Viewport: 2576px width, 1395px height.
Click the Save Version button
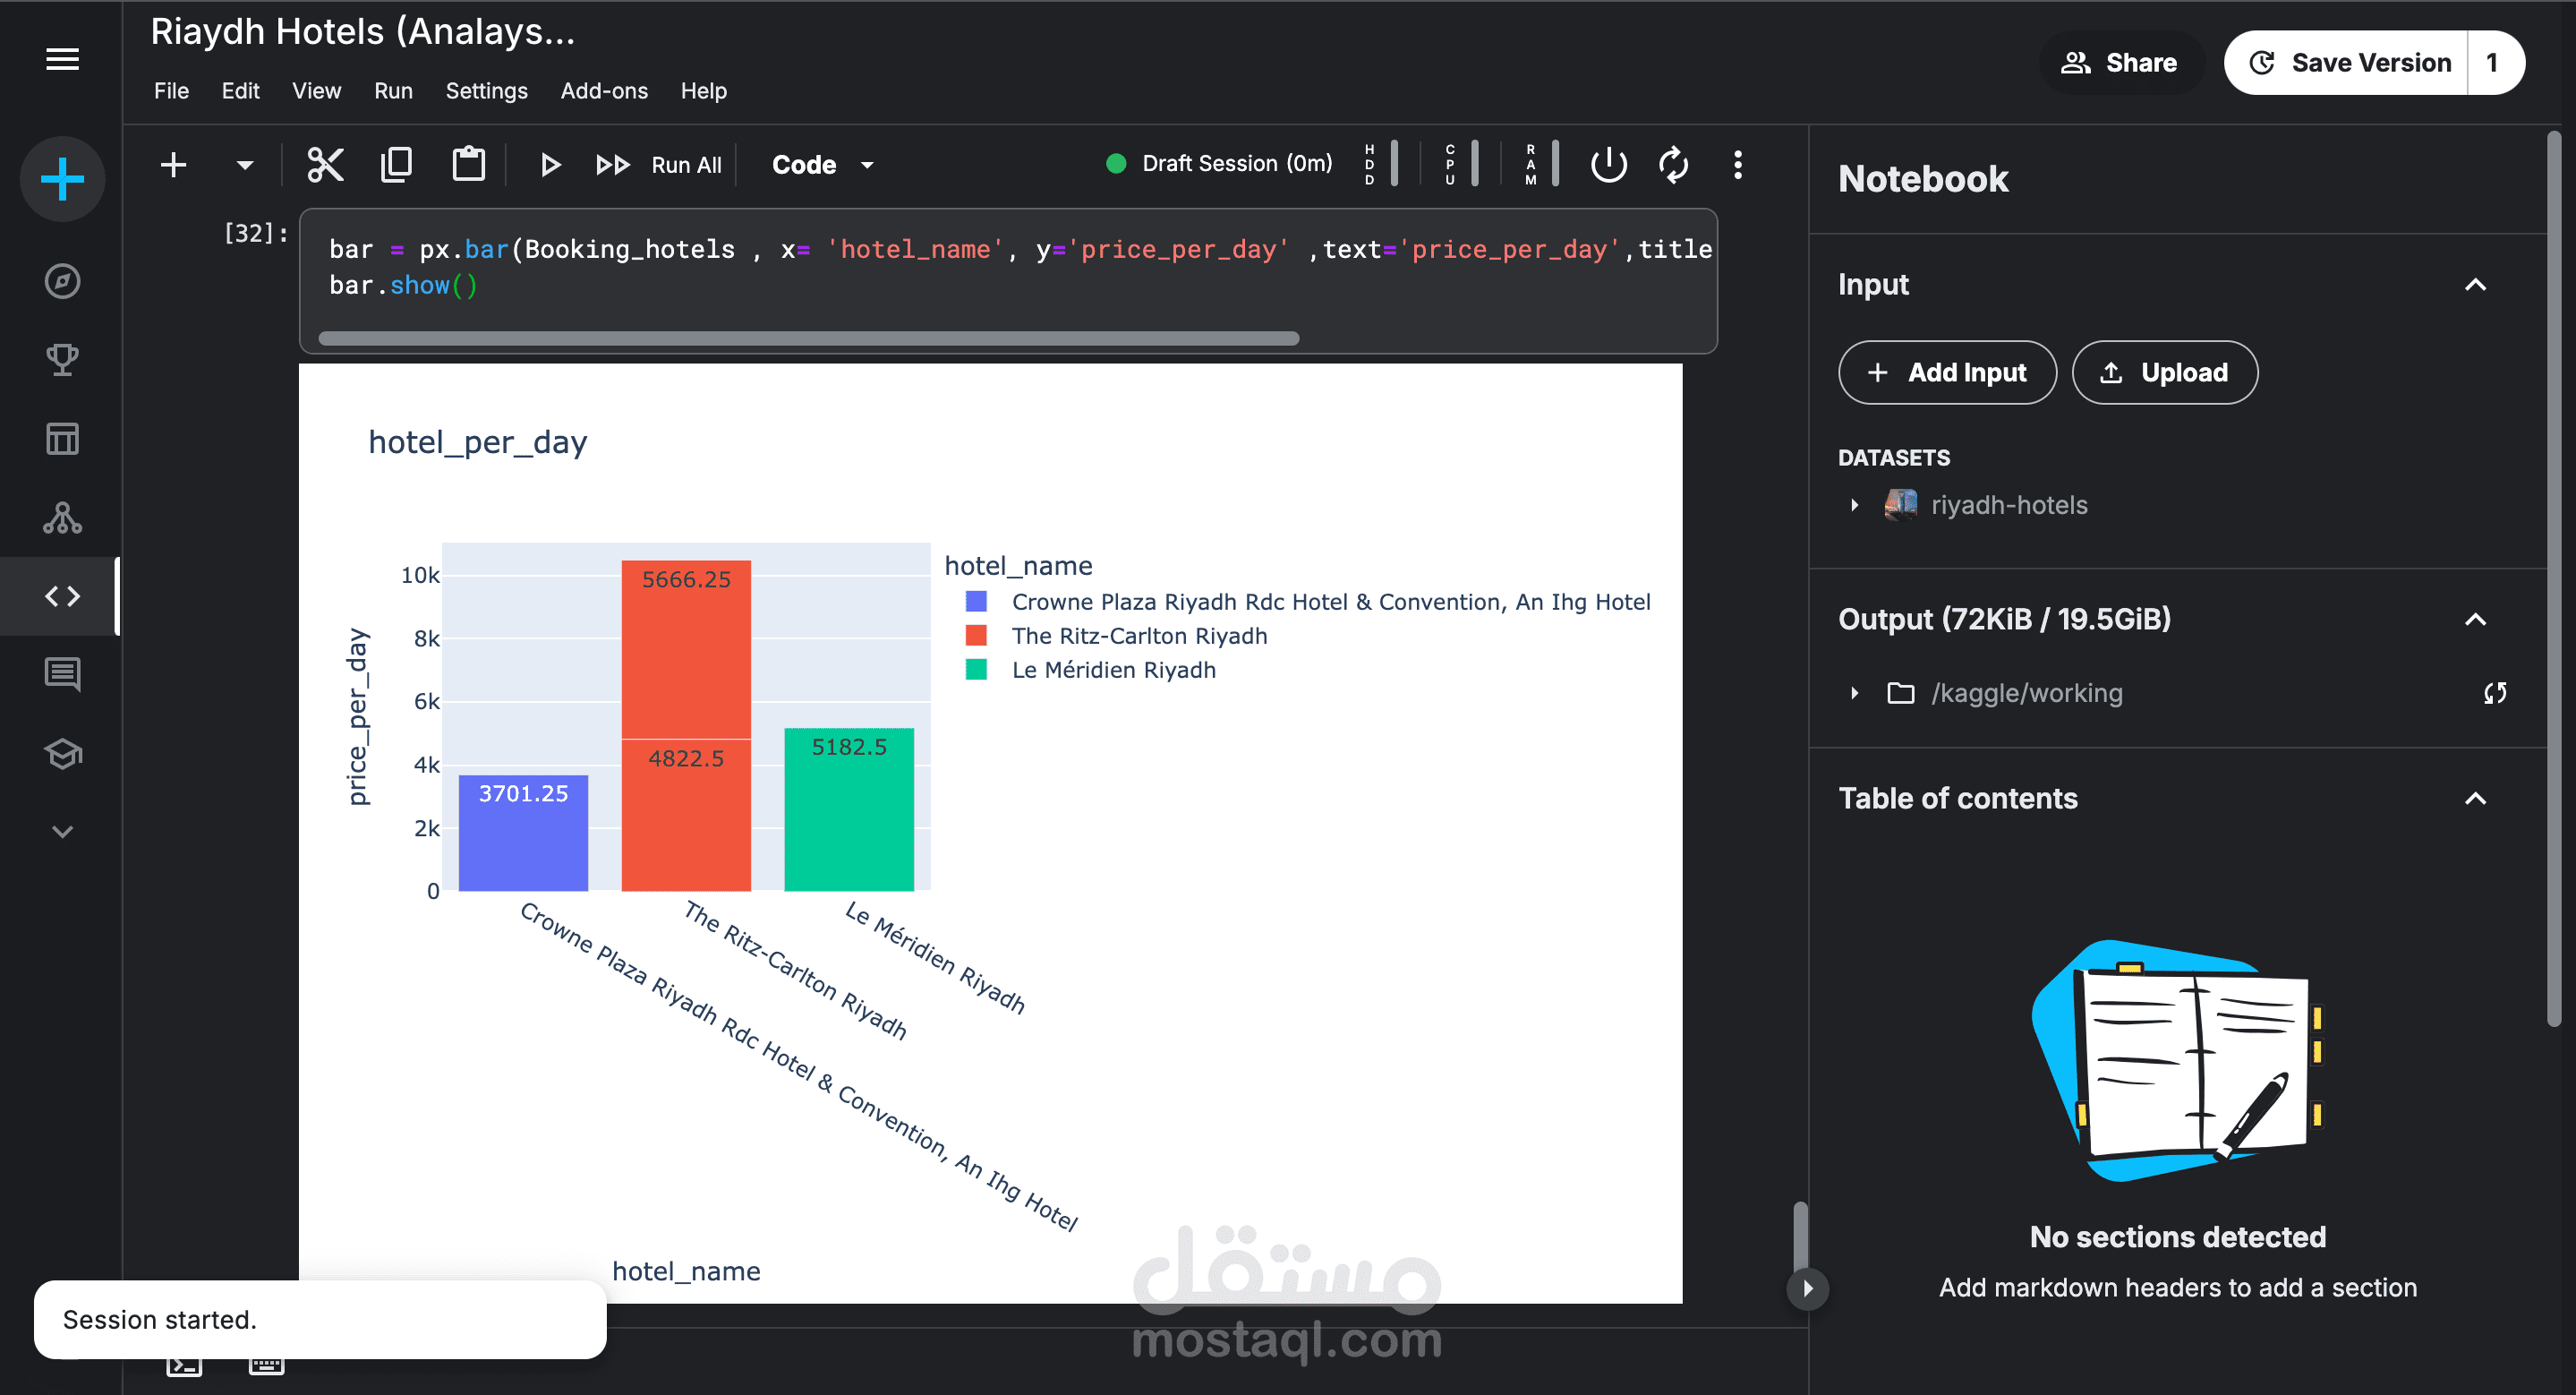(2348, 63)
